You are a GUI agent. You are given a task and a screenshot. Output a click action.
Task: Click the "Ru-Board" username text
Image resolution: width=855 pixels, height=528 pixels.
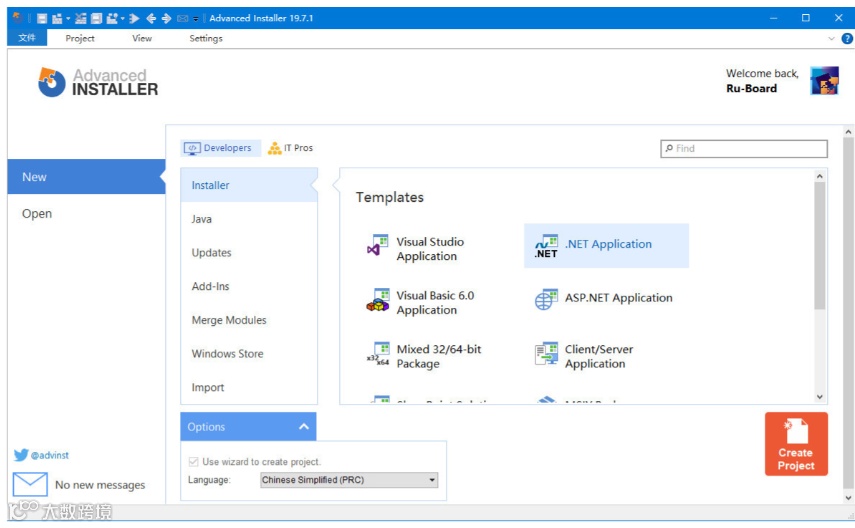[751, 88]
